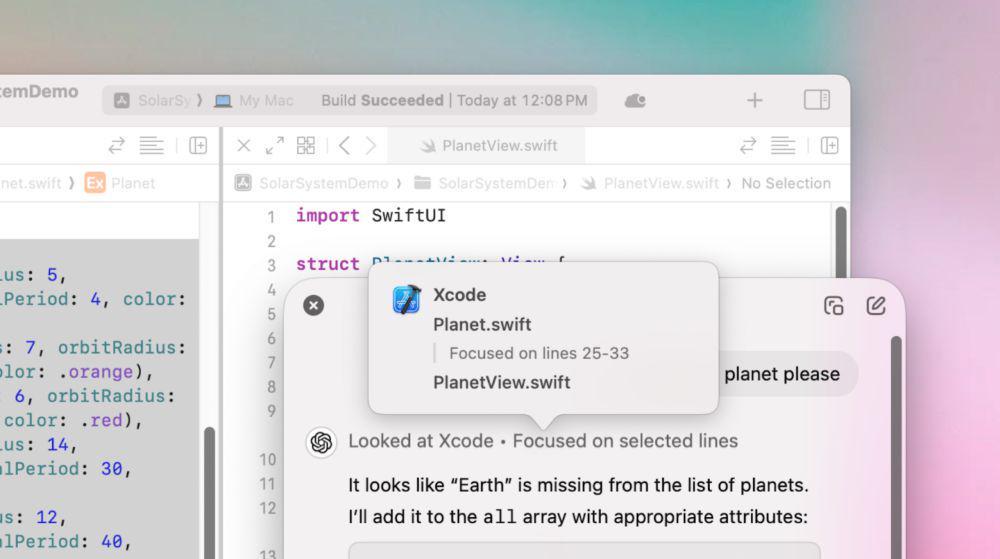Click the plus Library button
Viewport: 1000px width, 559px height.
coord(754,100)
